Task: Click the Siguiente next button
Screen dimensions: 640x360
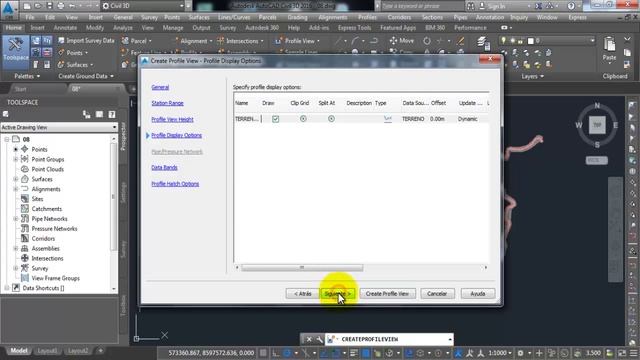Action: (x=338, y=293)
